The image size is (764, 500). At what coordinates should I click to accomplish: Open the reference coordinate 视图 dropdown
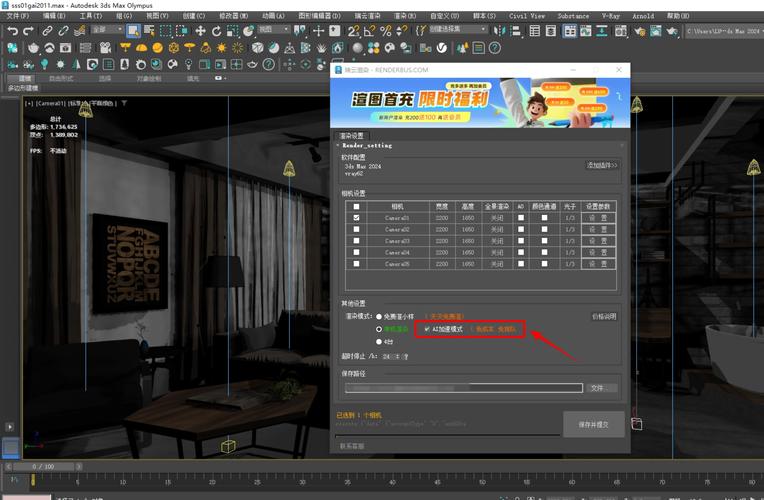point(273,30)
